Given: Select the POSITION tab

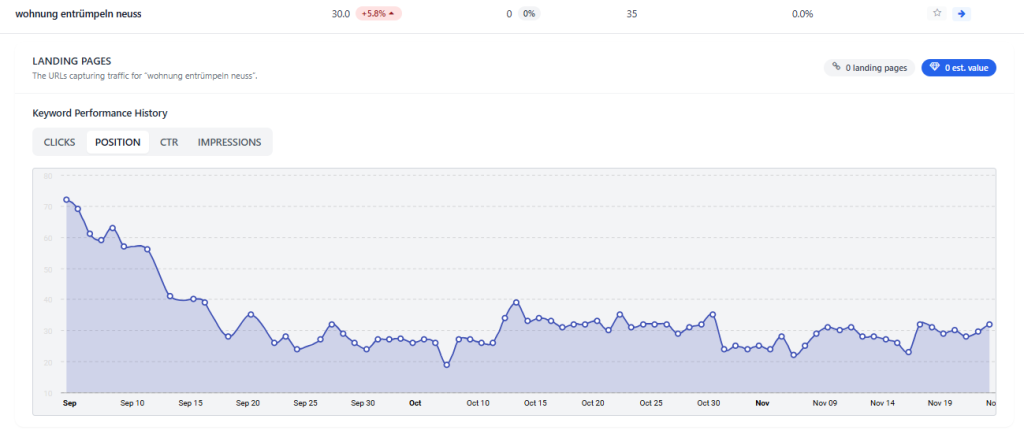Looking at the screenshot, I should pyautogui.click(x=118, y=142).
